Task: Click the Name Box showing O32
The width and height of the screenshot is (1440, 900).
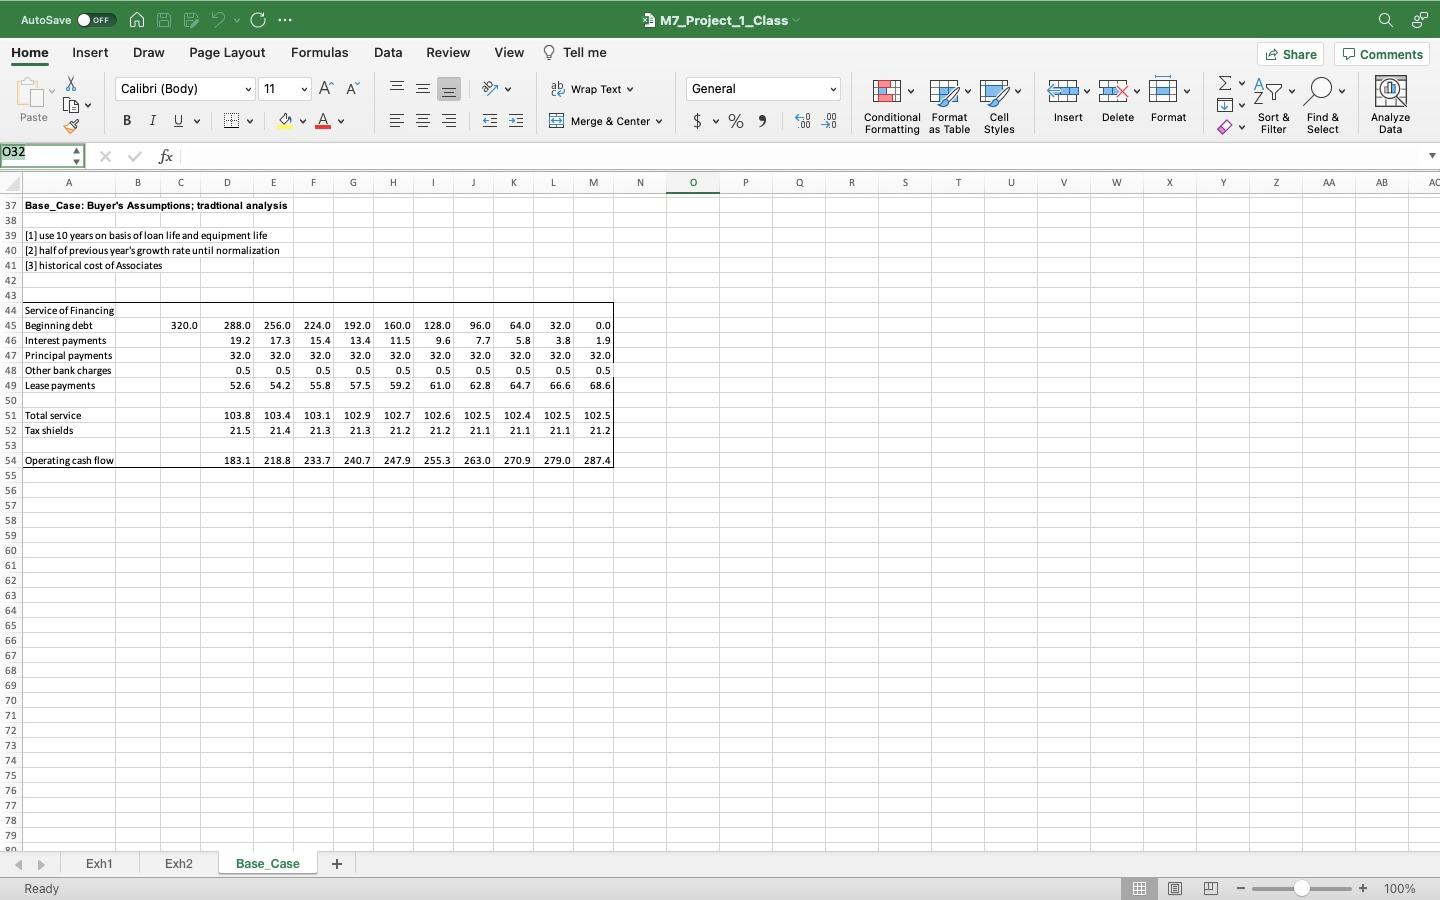Action: click(37, 155)
